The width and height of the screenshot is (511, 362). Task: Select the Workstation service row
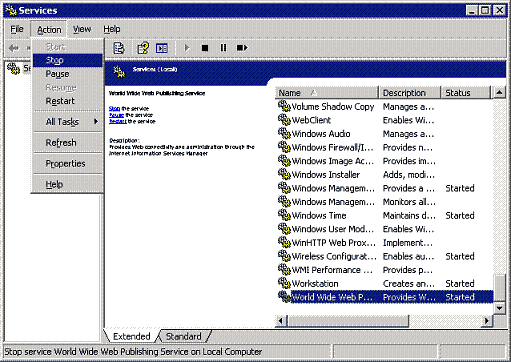tap(385, 284)
